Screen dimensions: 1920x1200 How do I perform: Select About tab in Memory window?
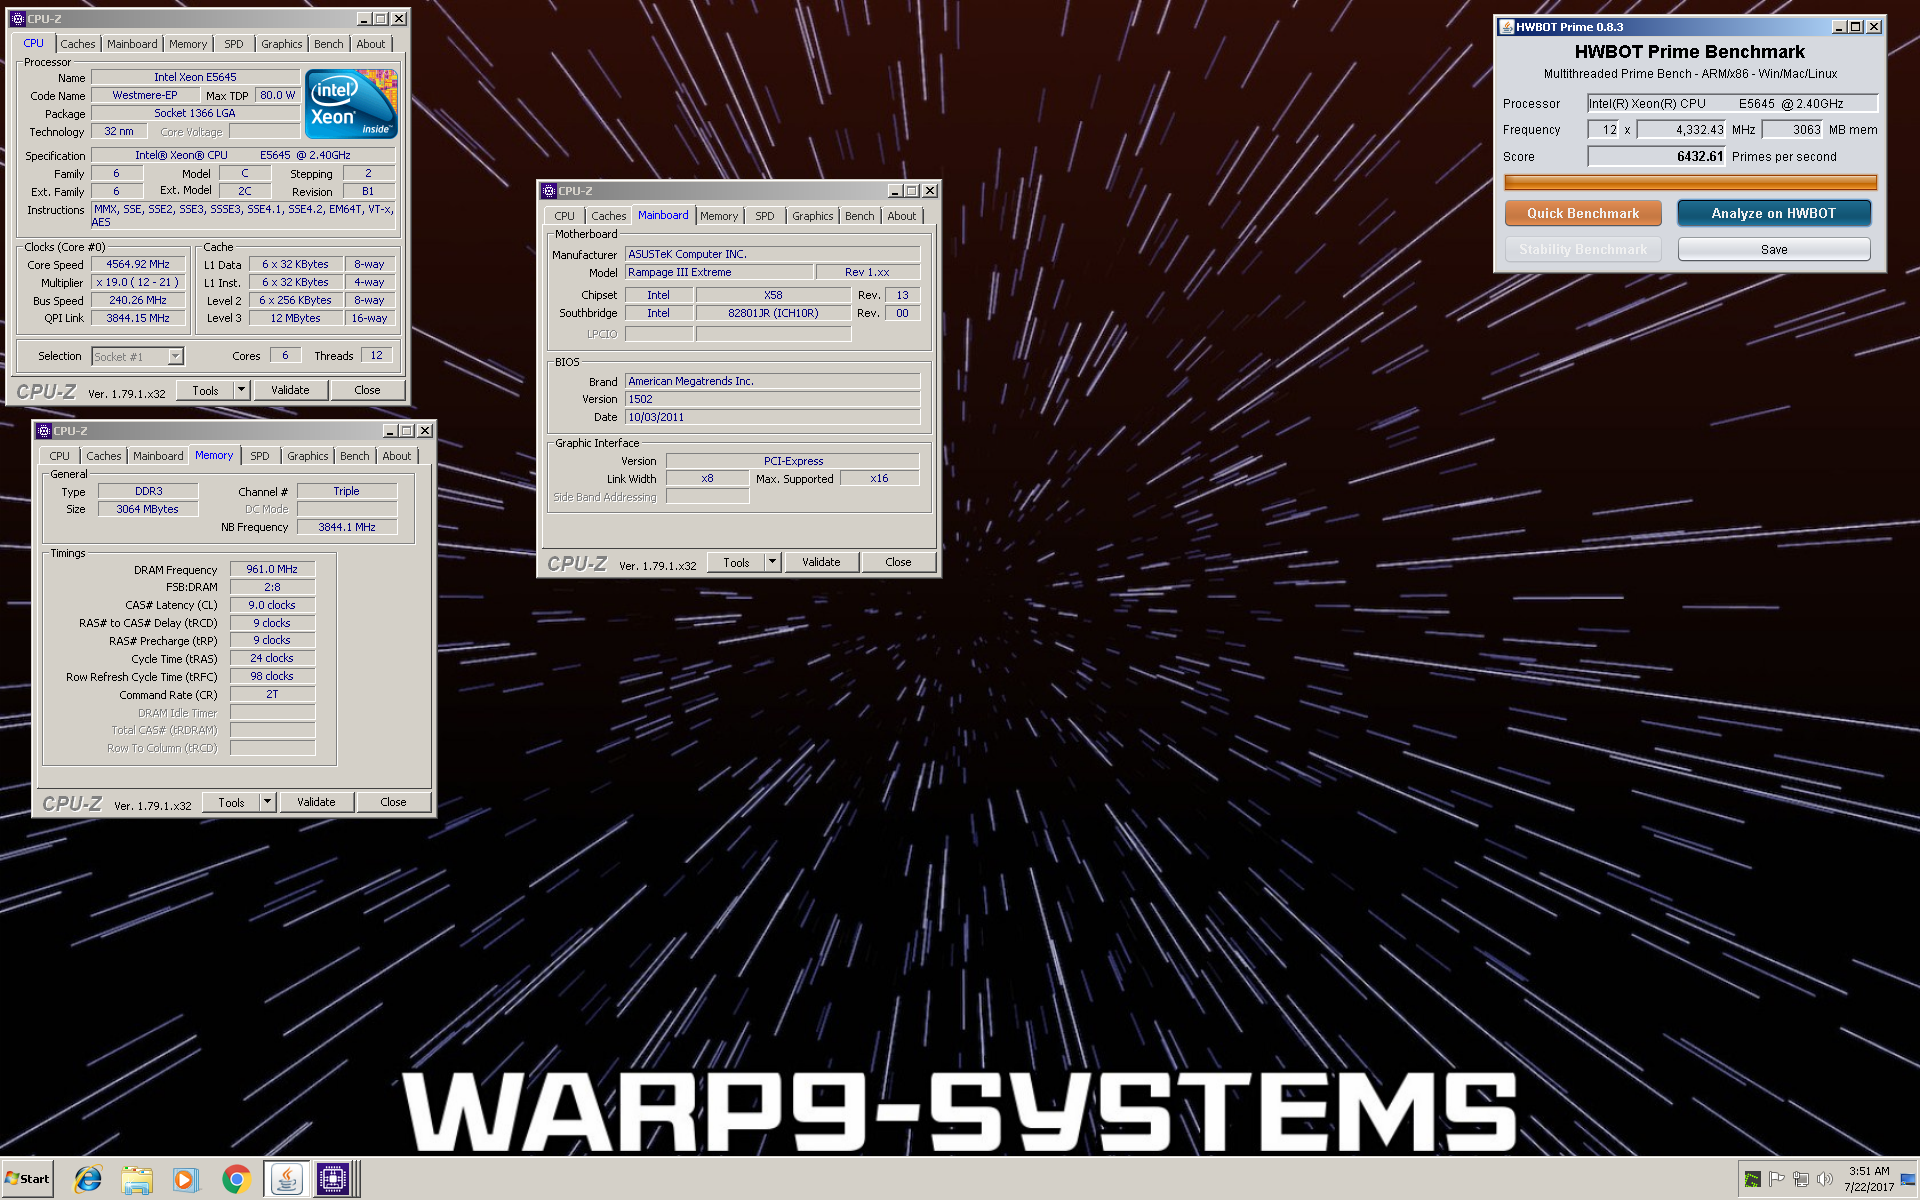tap(396, 456)
